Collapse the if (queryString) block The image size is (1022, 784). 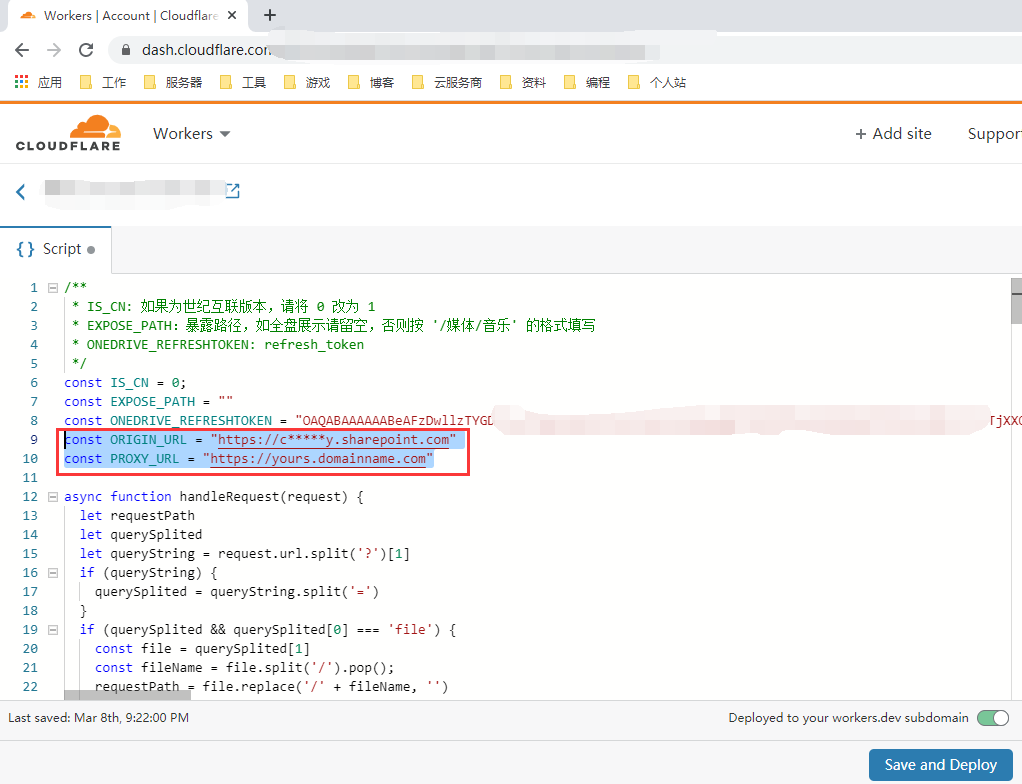point(53,573)
